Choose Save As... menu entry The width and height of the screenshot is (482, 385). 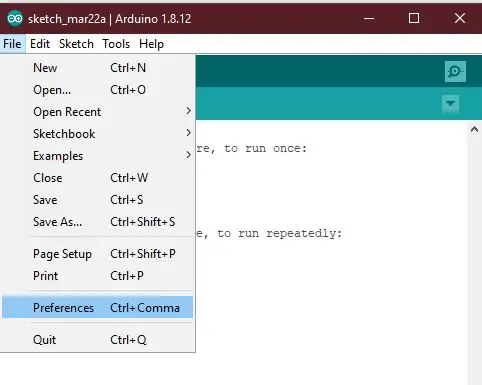(x=97, y=222)
